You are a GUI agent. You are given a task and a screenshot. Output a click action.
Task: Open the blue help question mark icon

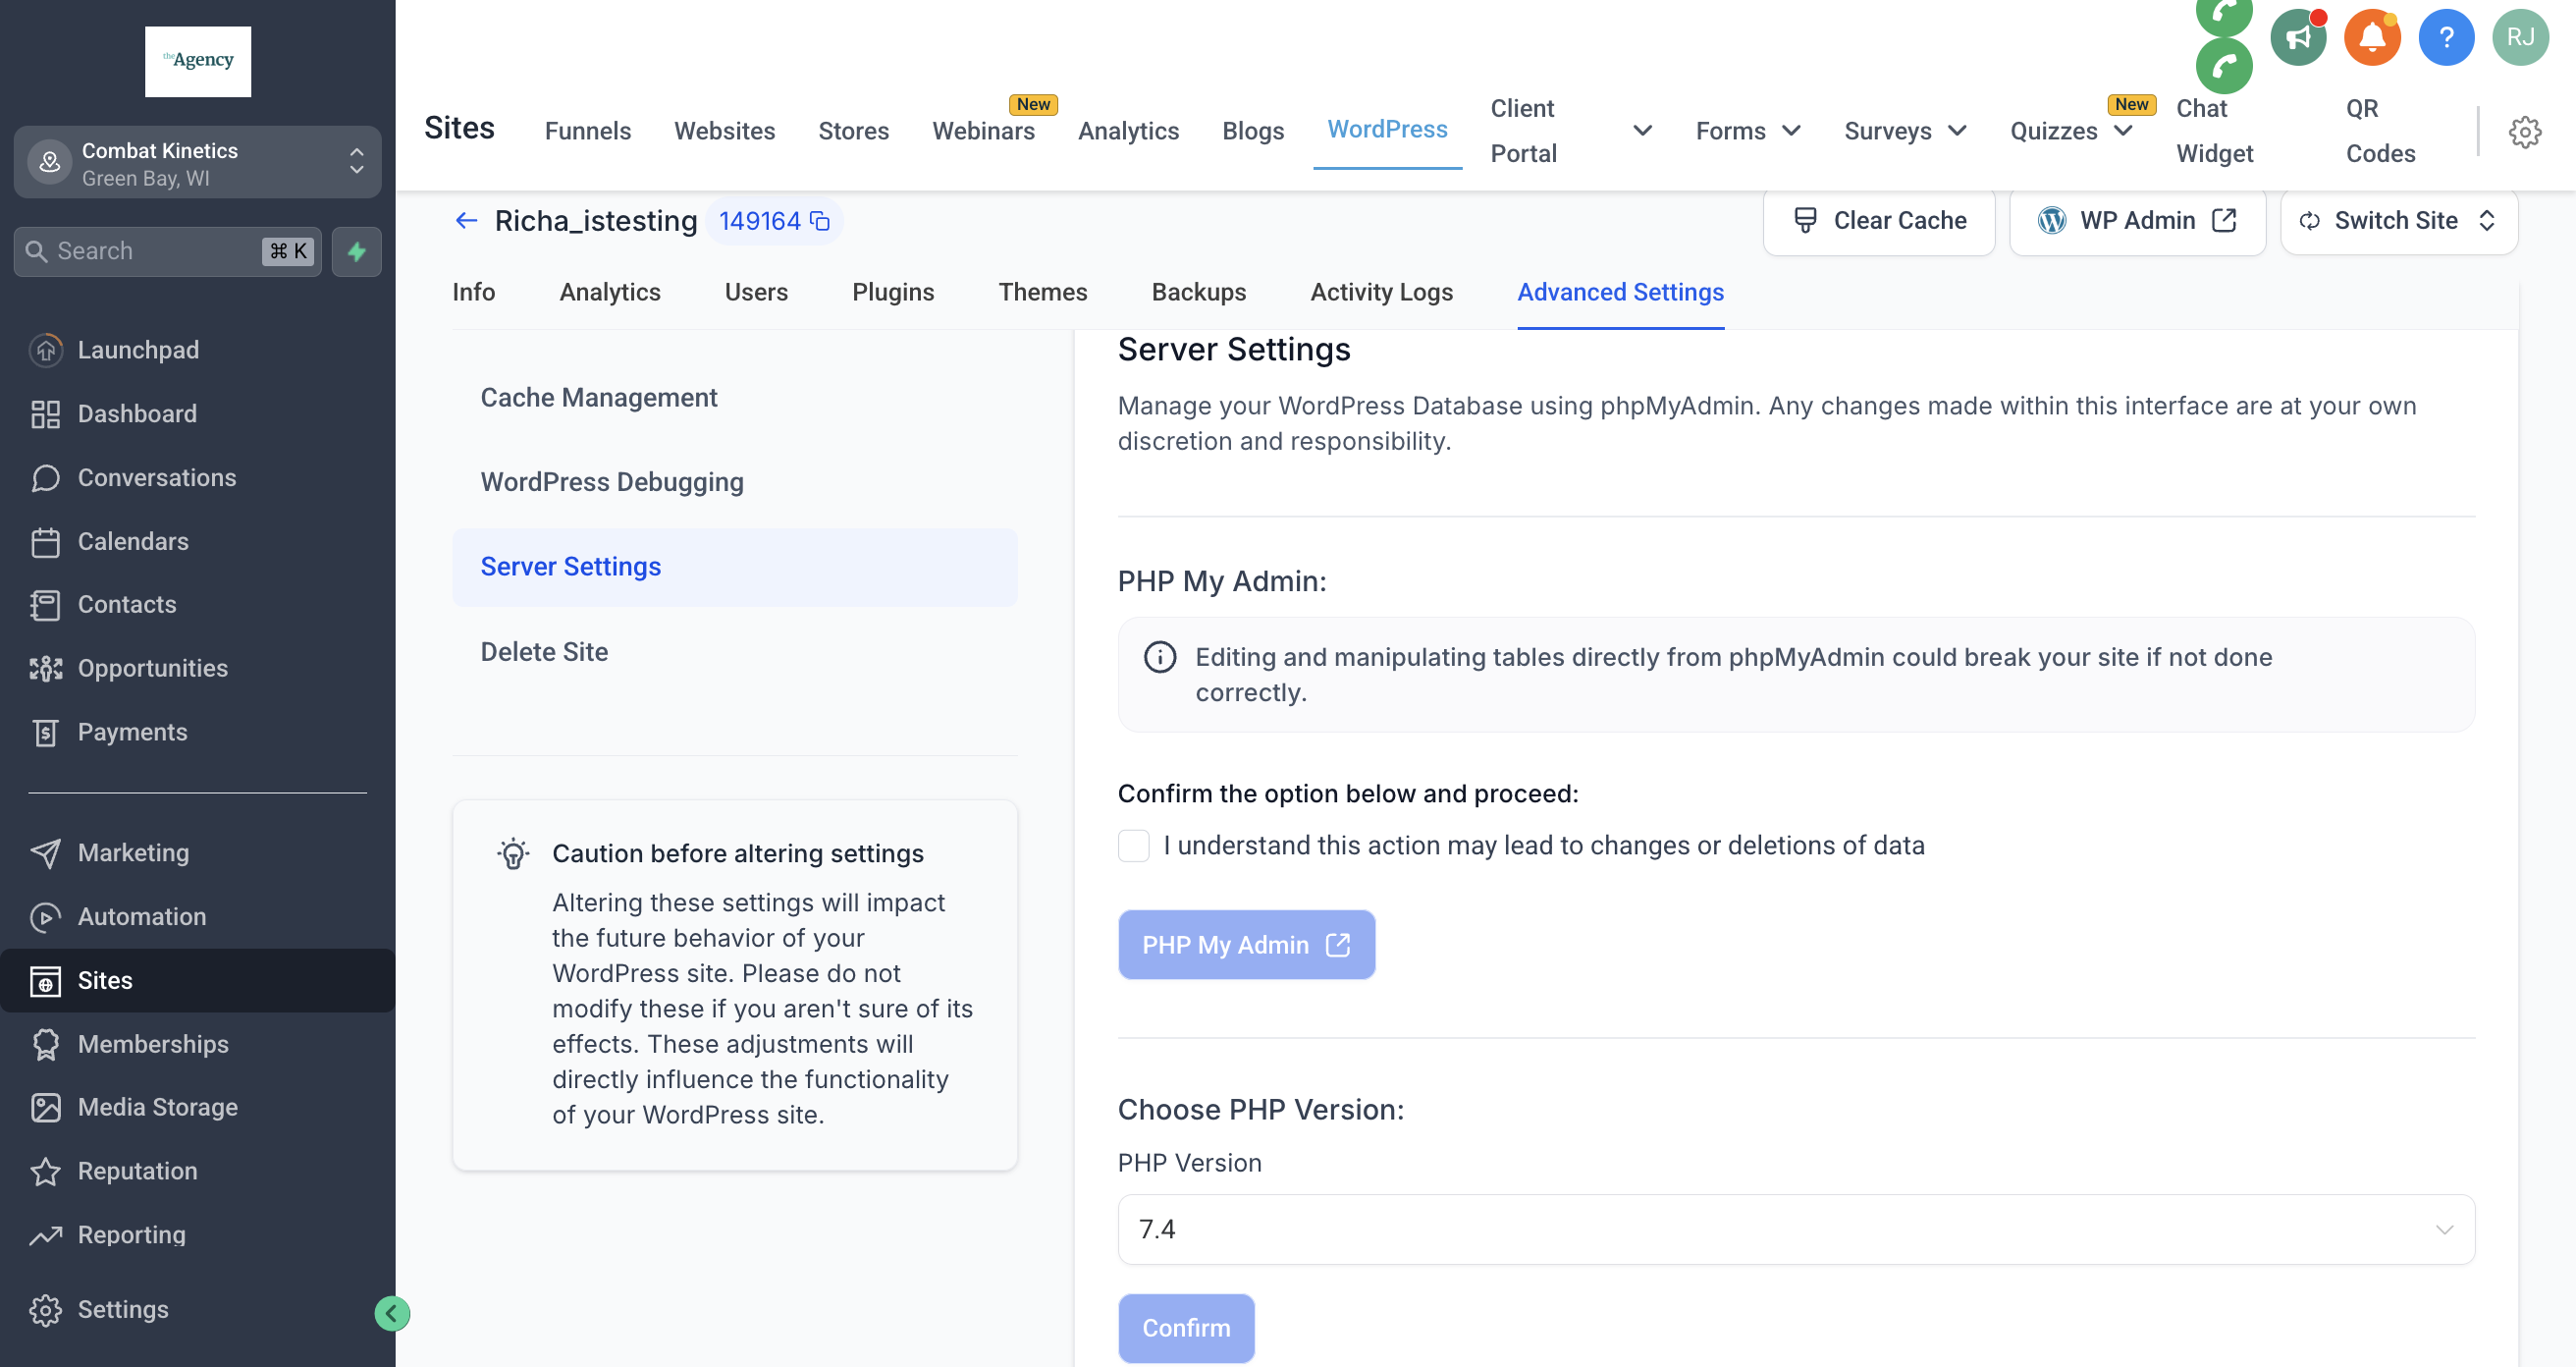(2446, 38)
